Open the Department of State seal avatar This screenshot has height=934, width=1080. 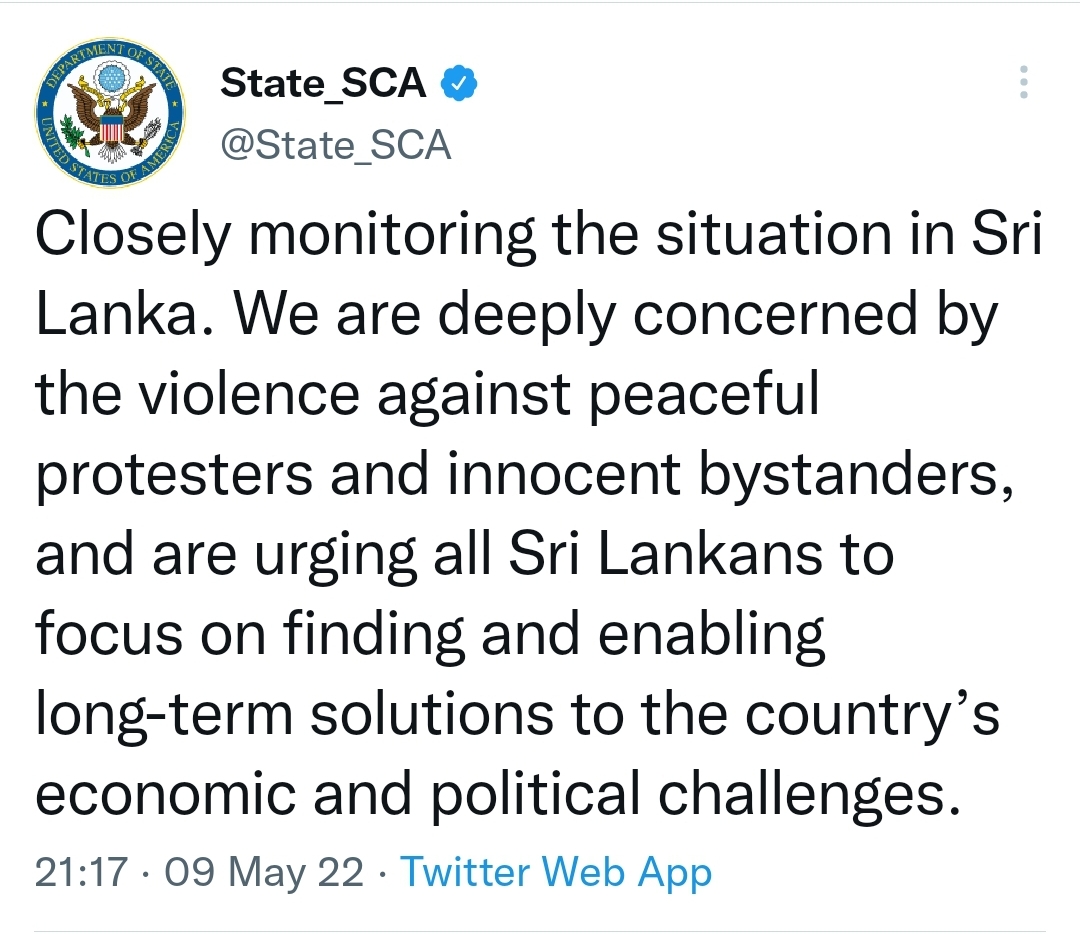click(110, 112)
